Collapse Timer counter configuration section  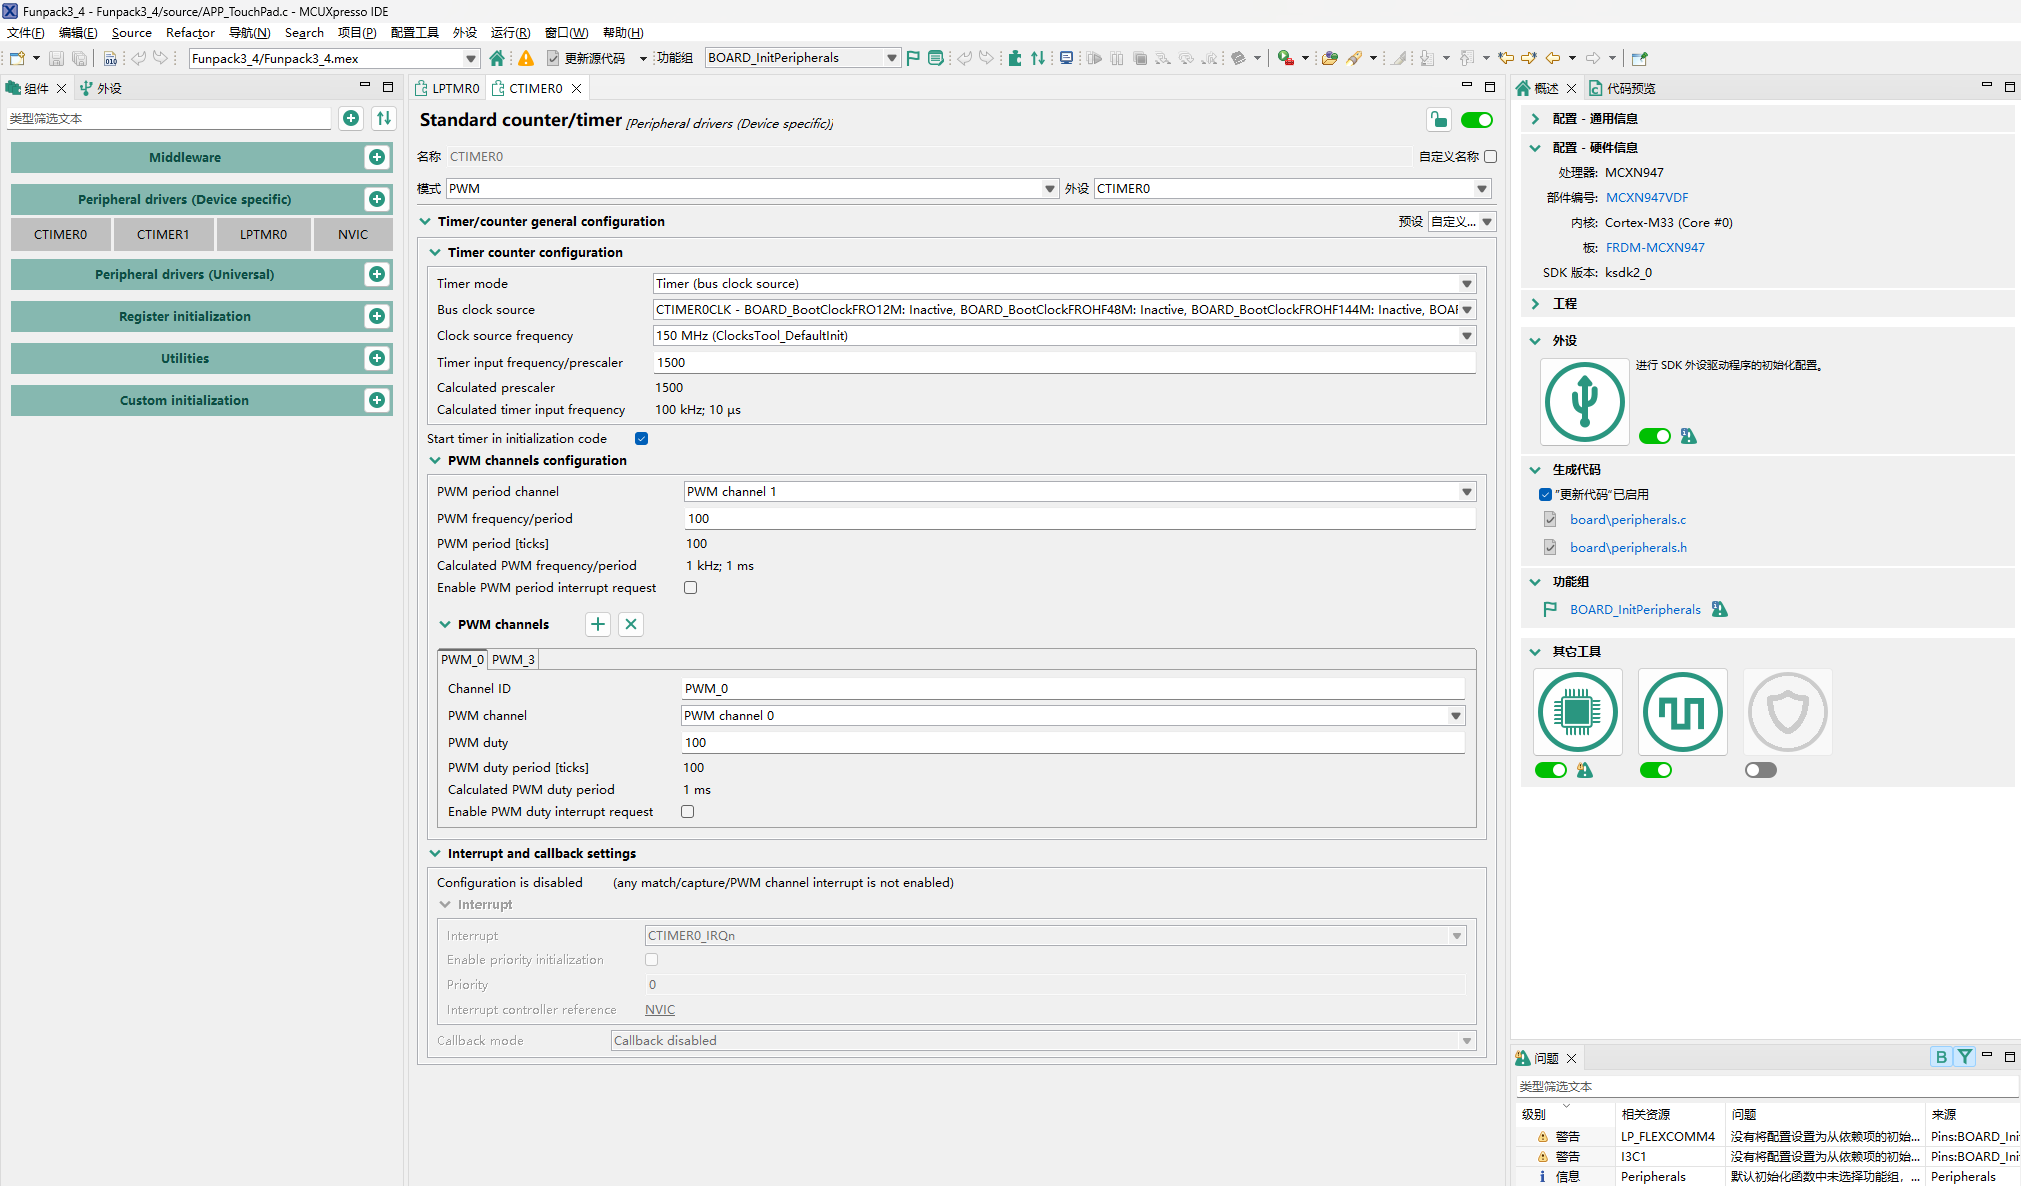[x=435, y=253]
